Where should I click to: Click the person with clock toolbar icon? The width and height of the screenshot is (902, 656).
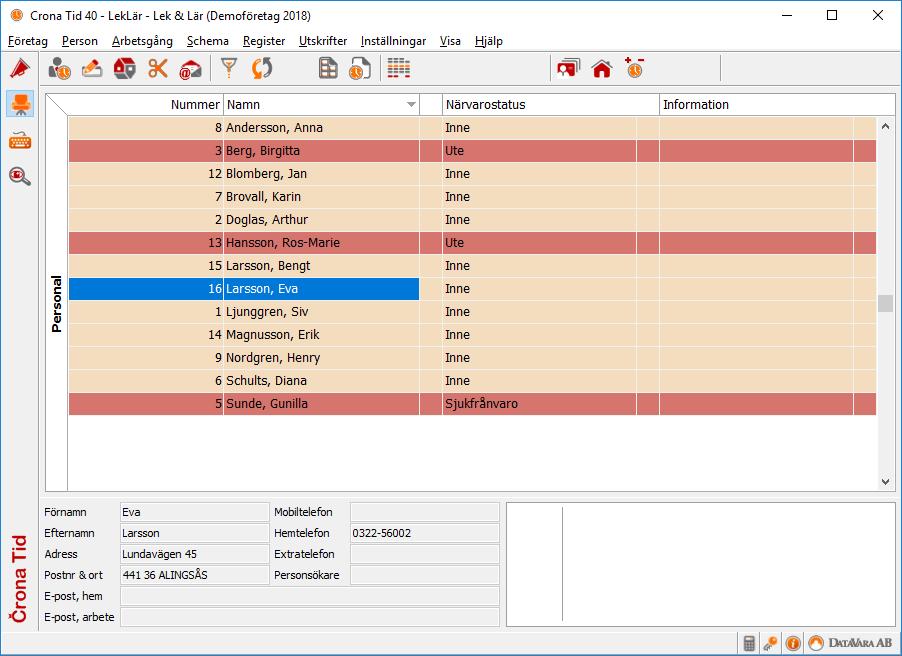pos(59,68)
